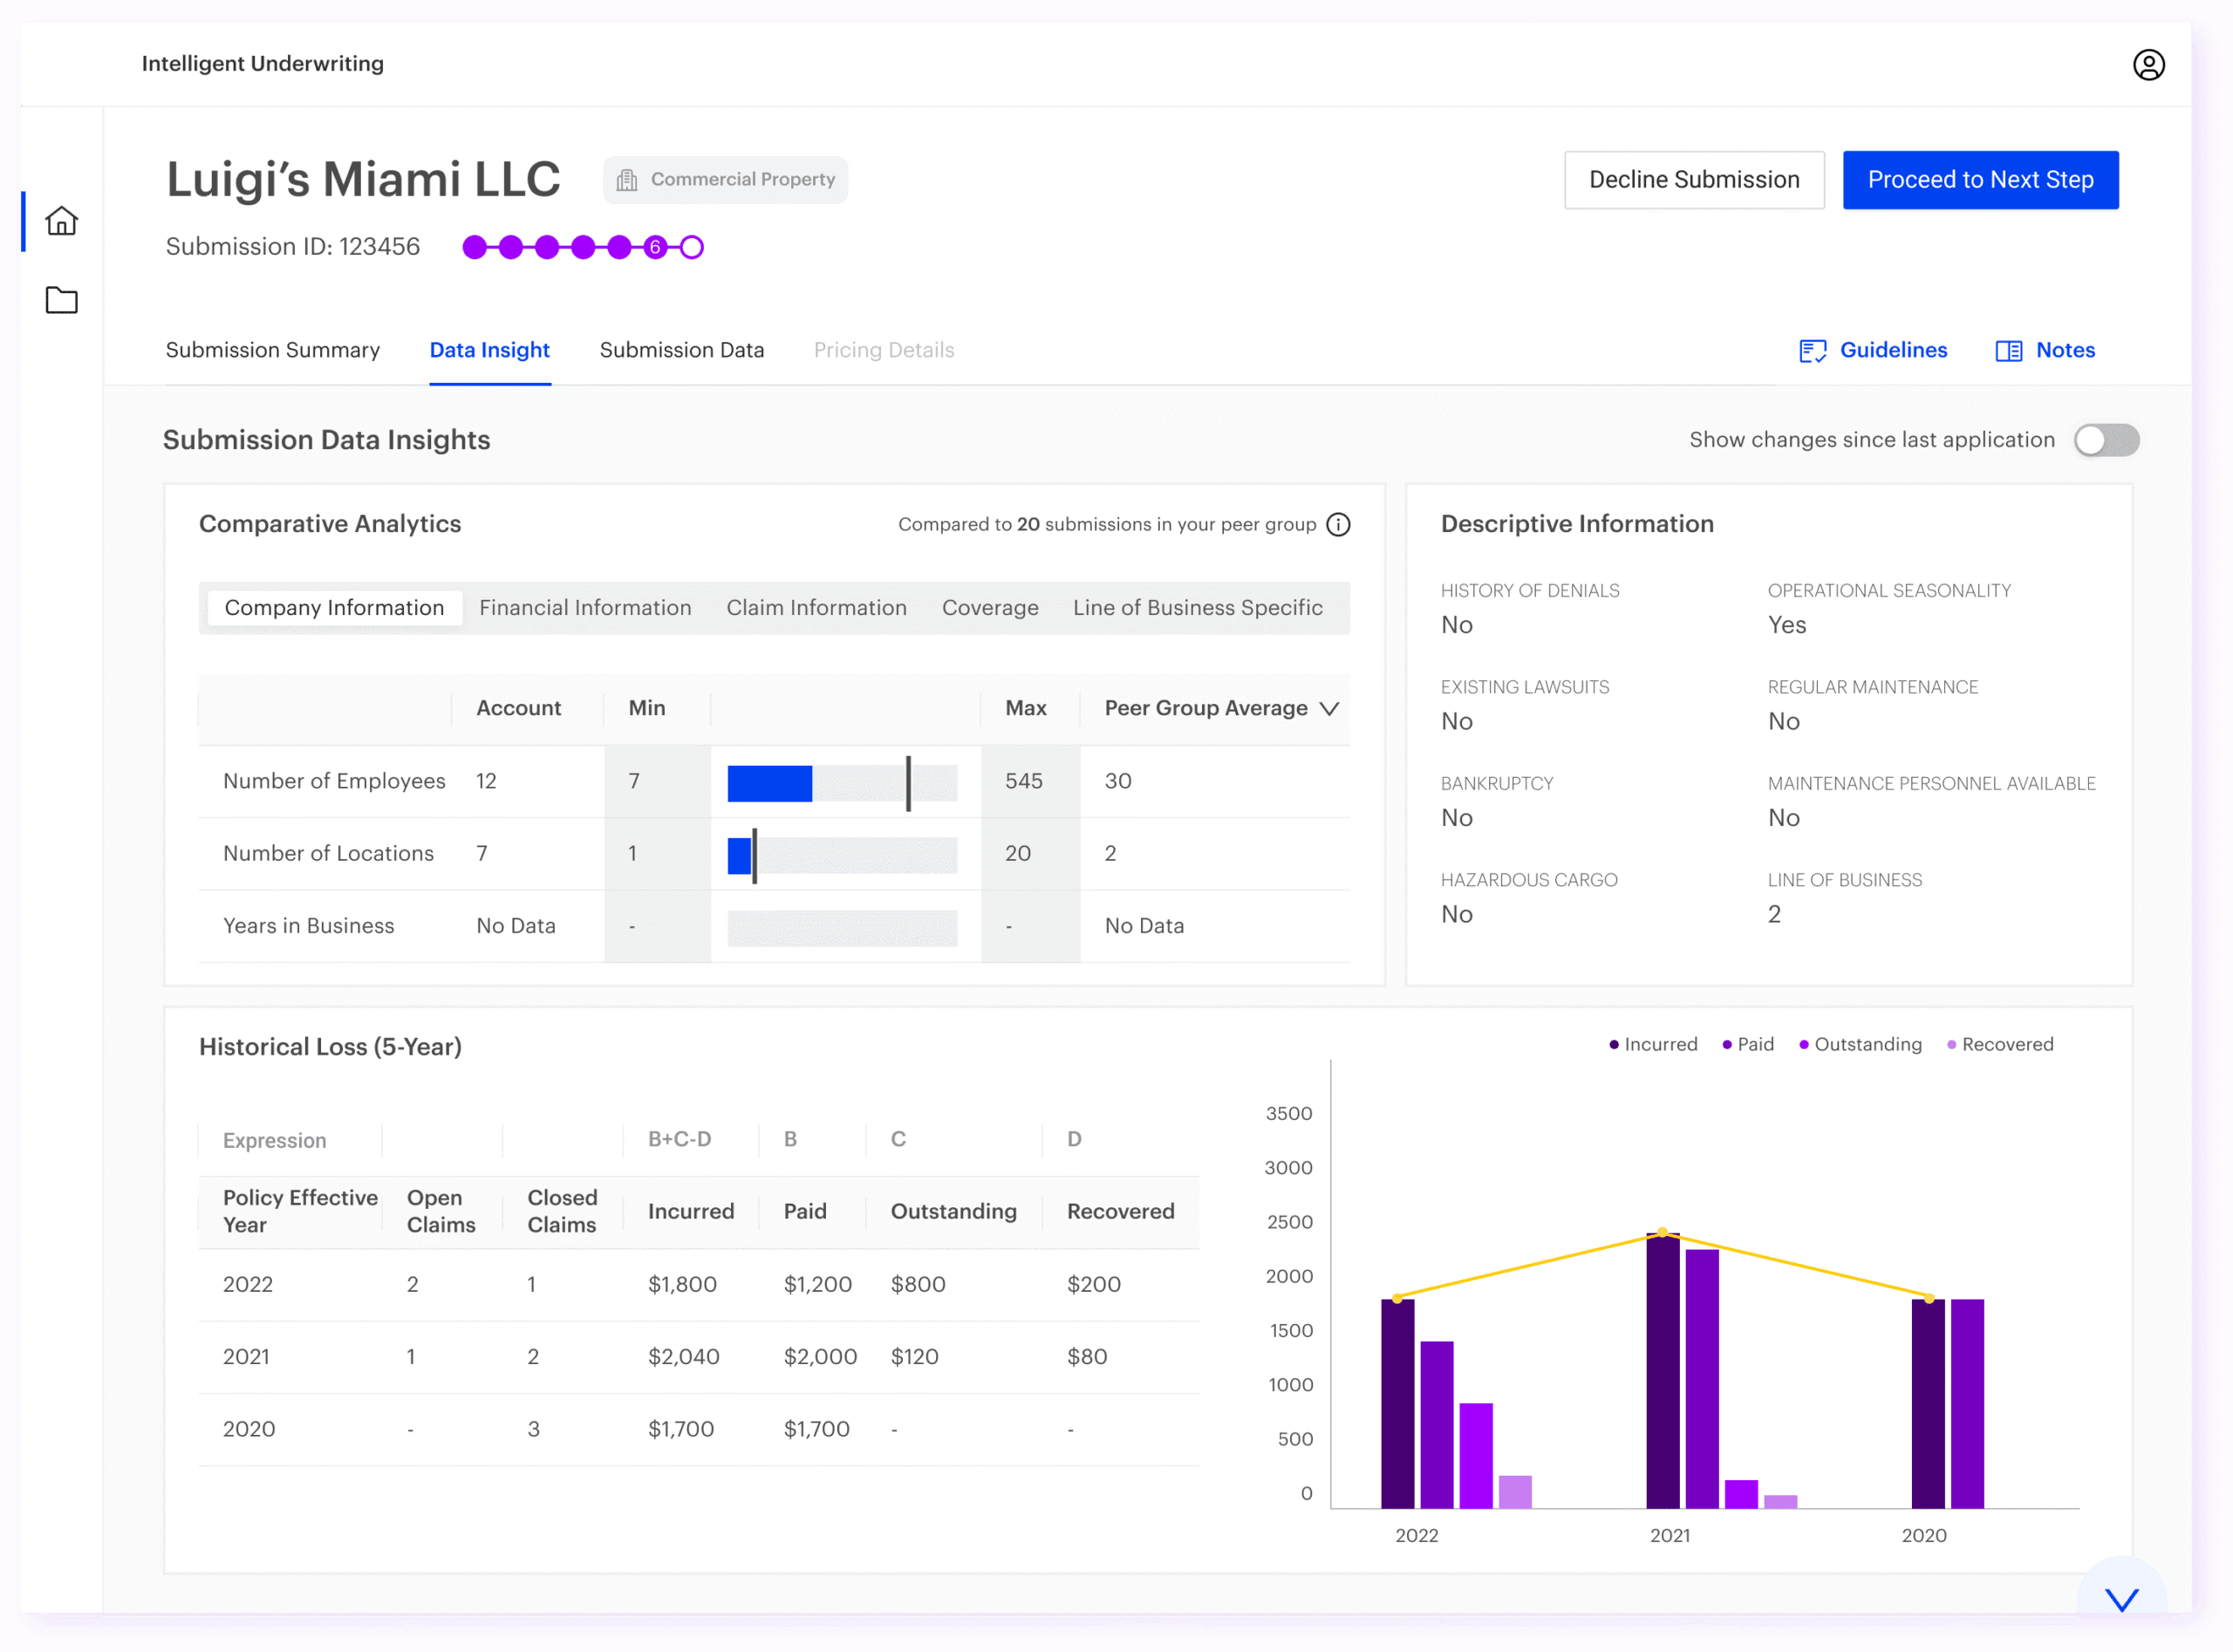The height and width of the screenshot is (1652, 2233).
Task: Open the Home icon in the sidebar
Action: point(62,222)
